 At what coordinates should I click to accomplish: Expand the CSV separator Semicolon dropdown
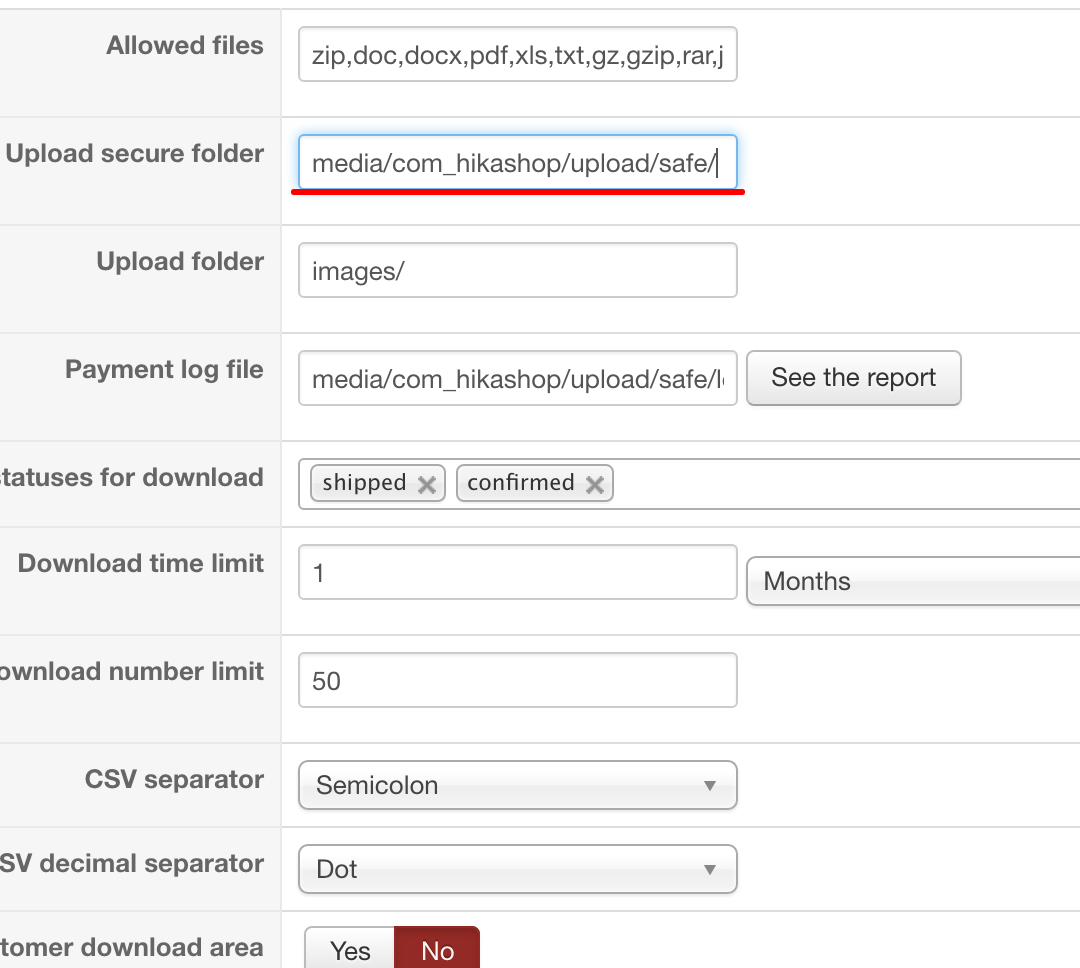(517, 785)
